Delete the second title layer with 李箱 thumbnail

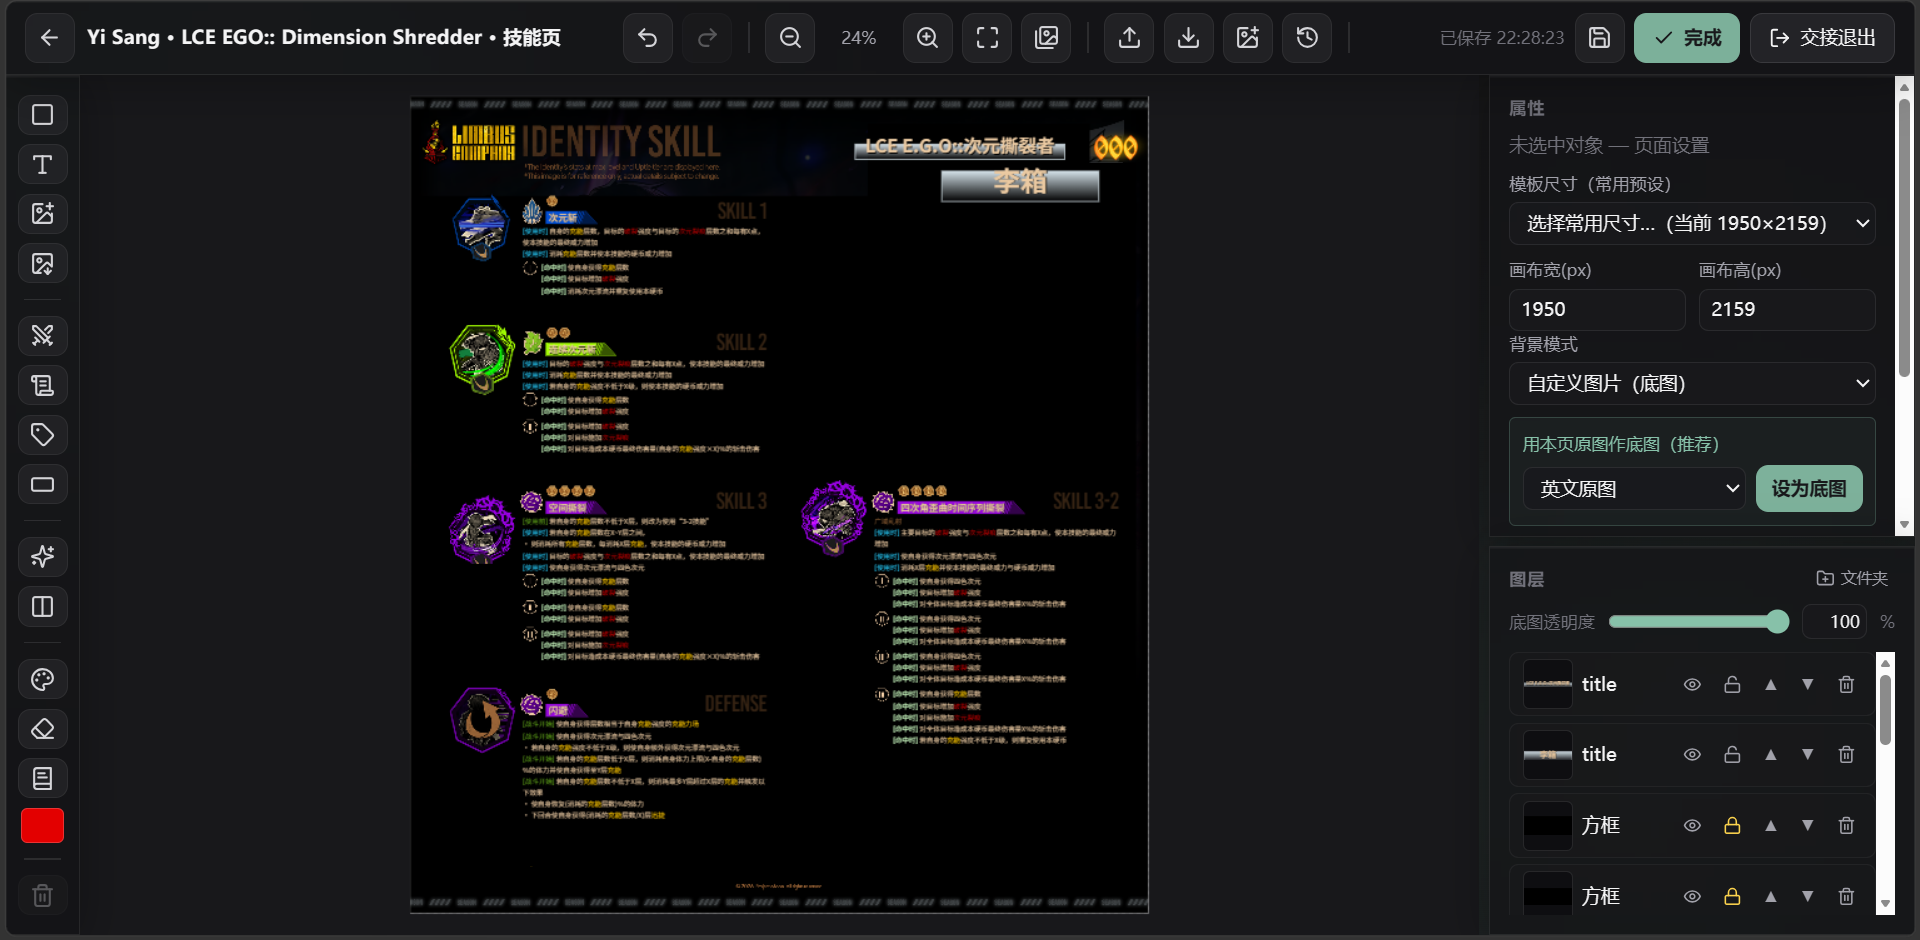tap(1847, 755)
